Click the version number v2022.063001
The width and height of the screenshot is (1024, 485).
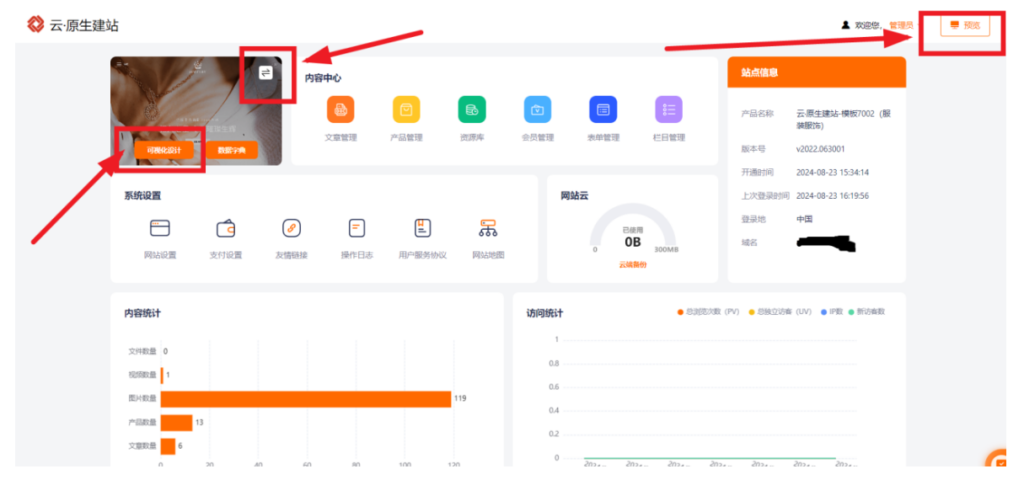[820, 149]
